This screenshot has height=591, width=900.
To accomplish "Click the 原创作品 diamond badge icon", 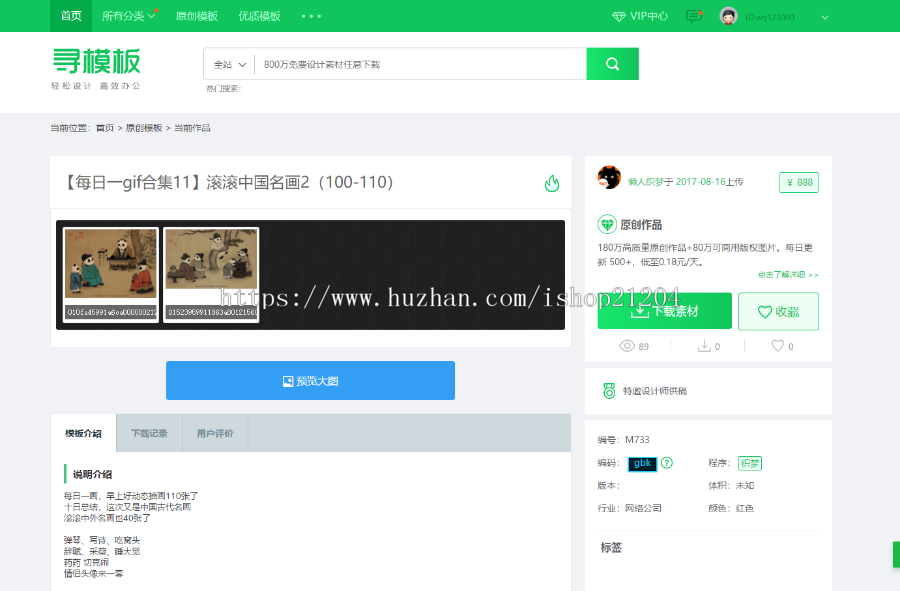I will 607,224.
